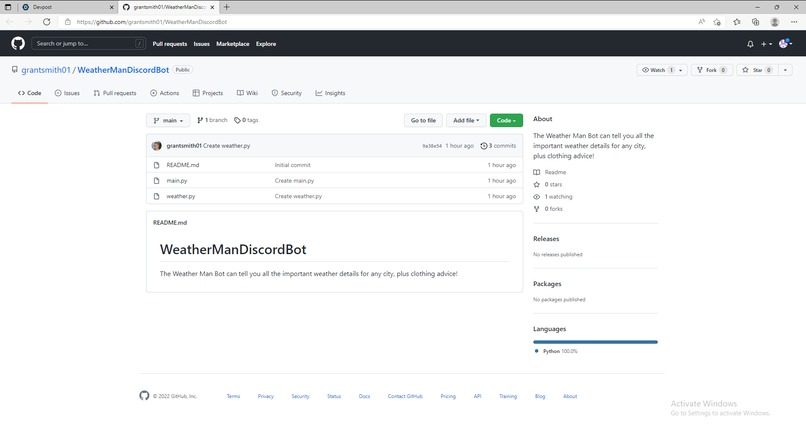Click the browser forward arrow
The width and height of the screenshot is (806, 438).
28,22
